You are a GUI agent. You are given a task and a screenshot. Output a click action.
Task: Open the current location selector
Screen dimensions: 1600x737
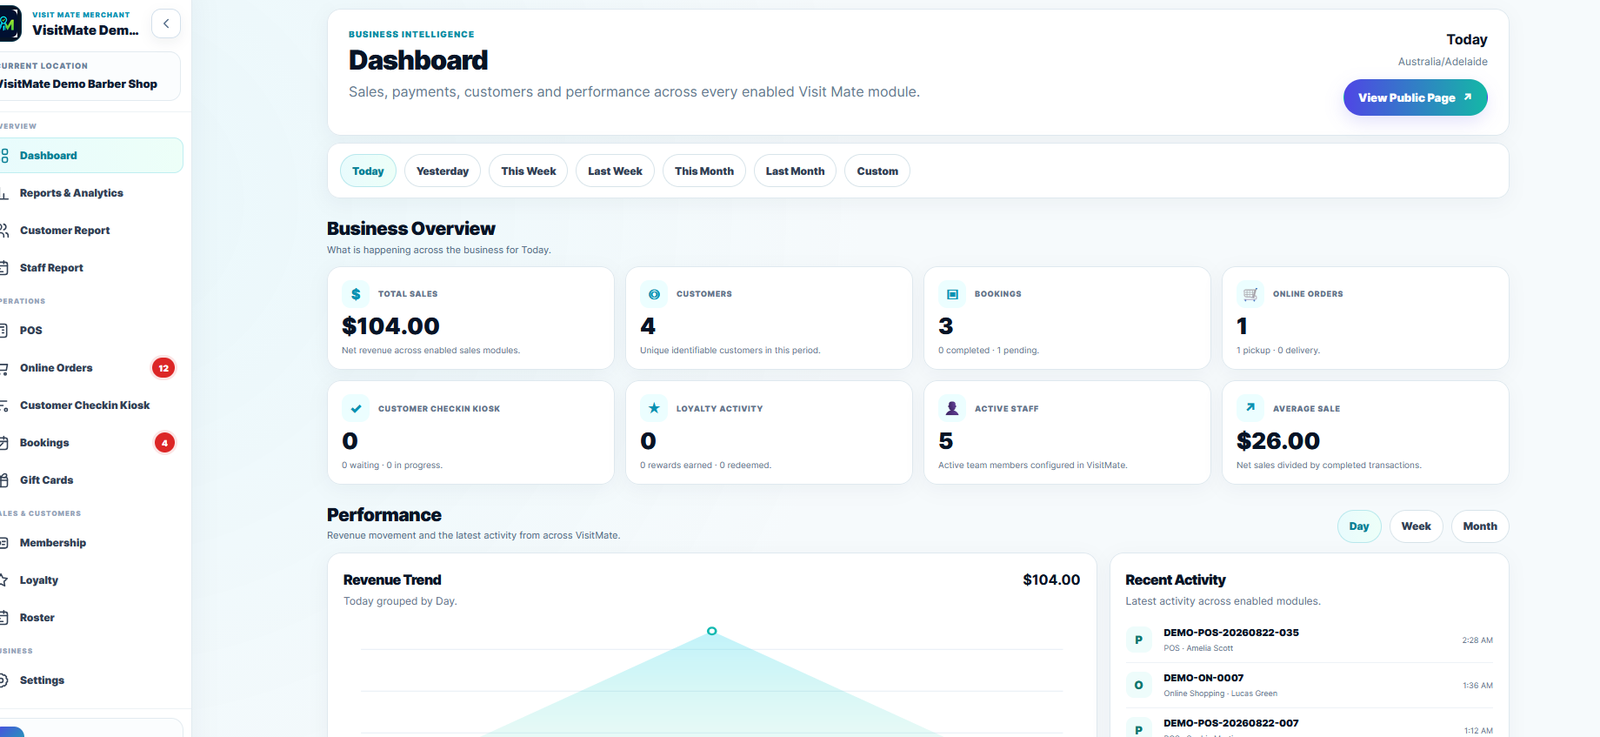(88, 76)
